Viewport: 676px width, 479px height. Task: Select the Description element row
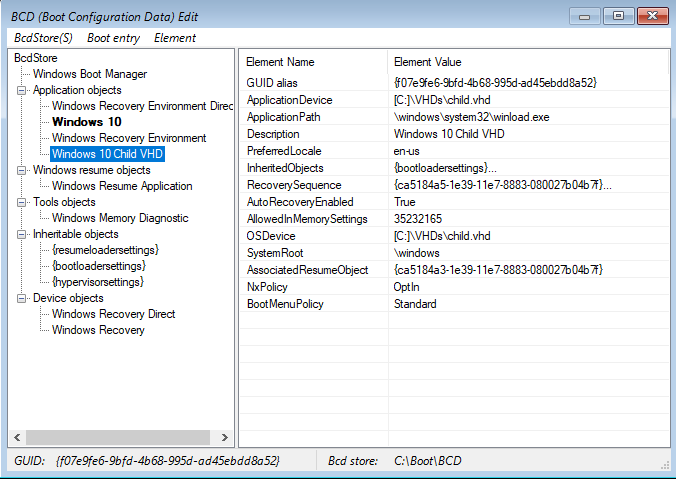(454, 134)
